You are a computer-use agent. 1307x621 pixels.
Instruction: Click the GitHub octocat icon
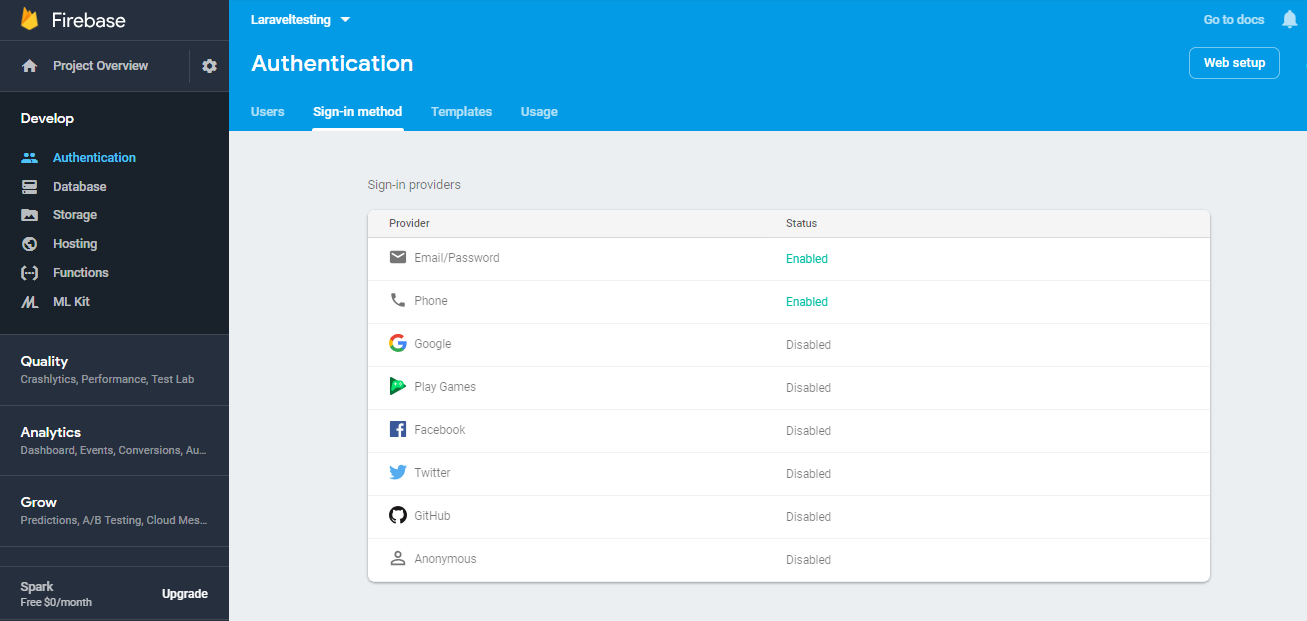tap(398, 515)
